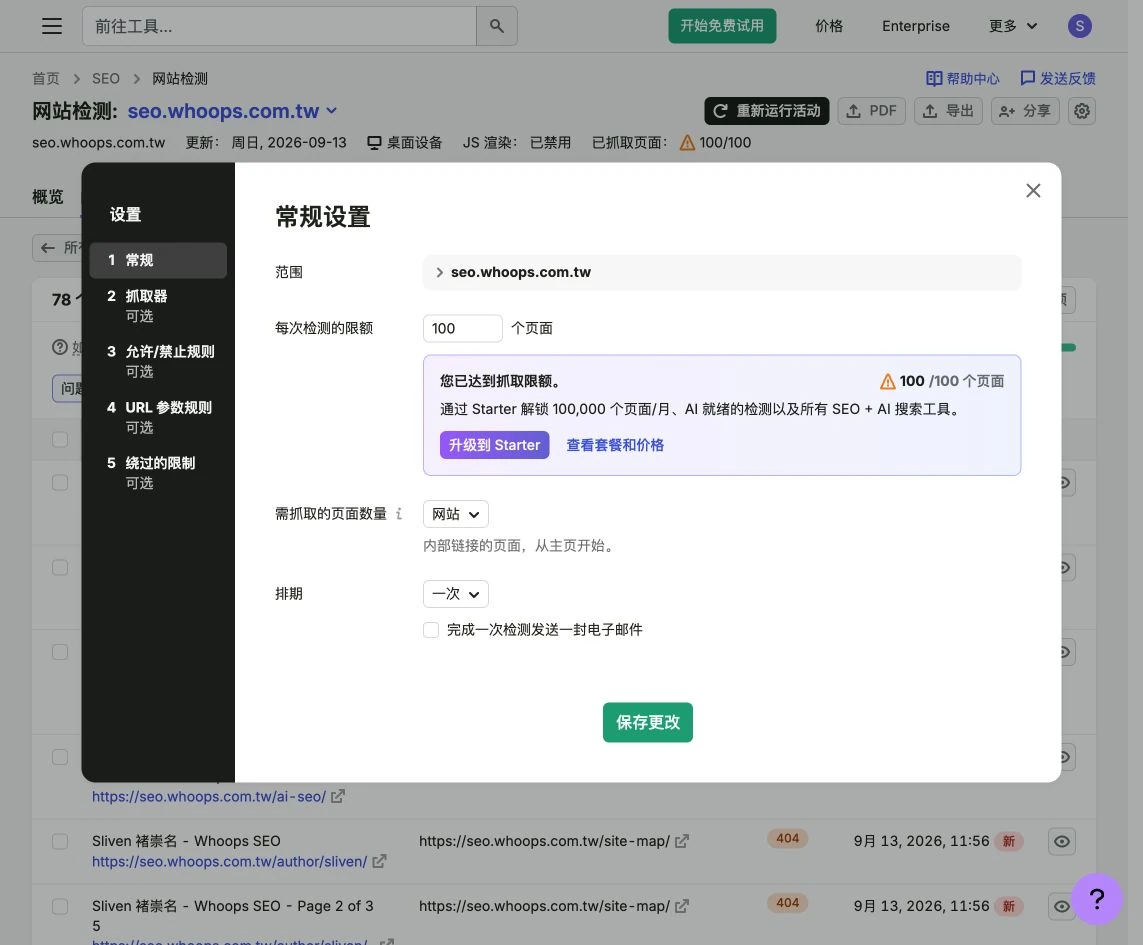
Task: Open the 更多 menu in header
Action: pyautogui.click(x=1013, y=26)
